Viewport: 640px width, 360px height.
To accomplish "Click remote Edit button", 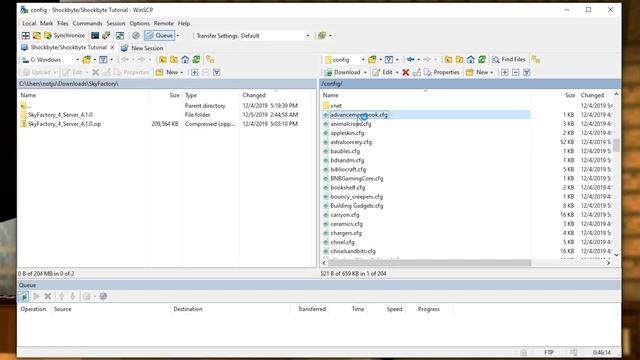I will [x=382, y=72].
